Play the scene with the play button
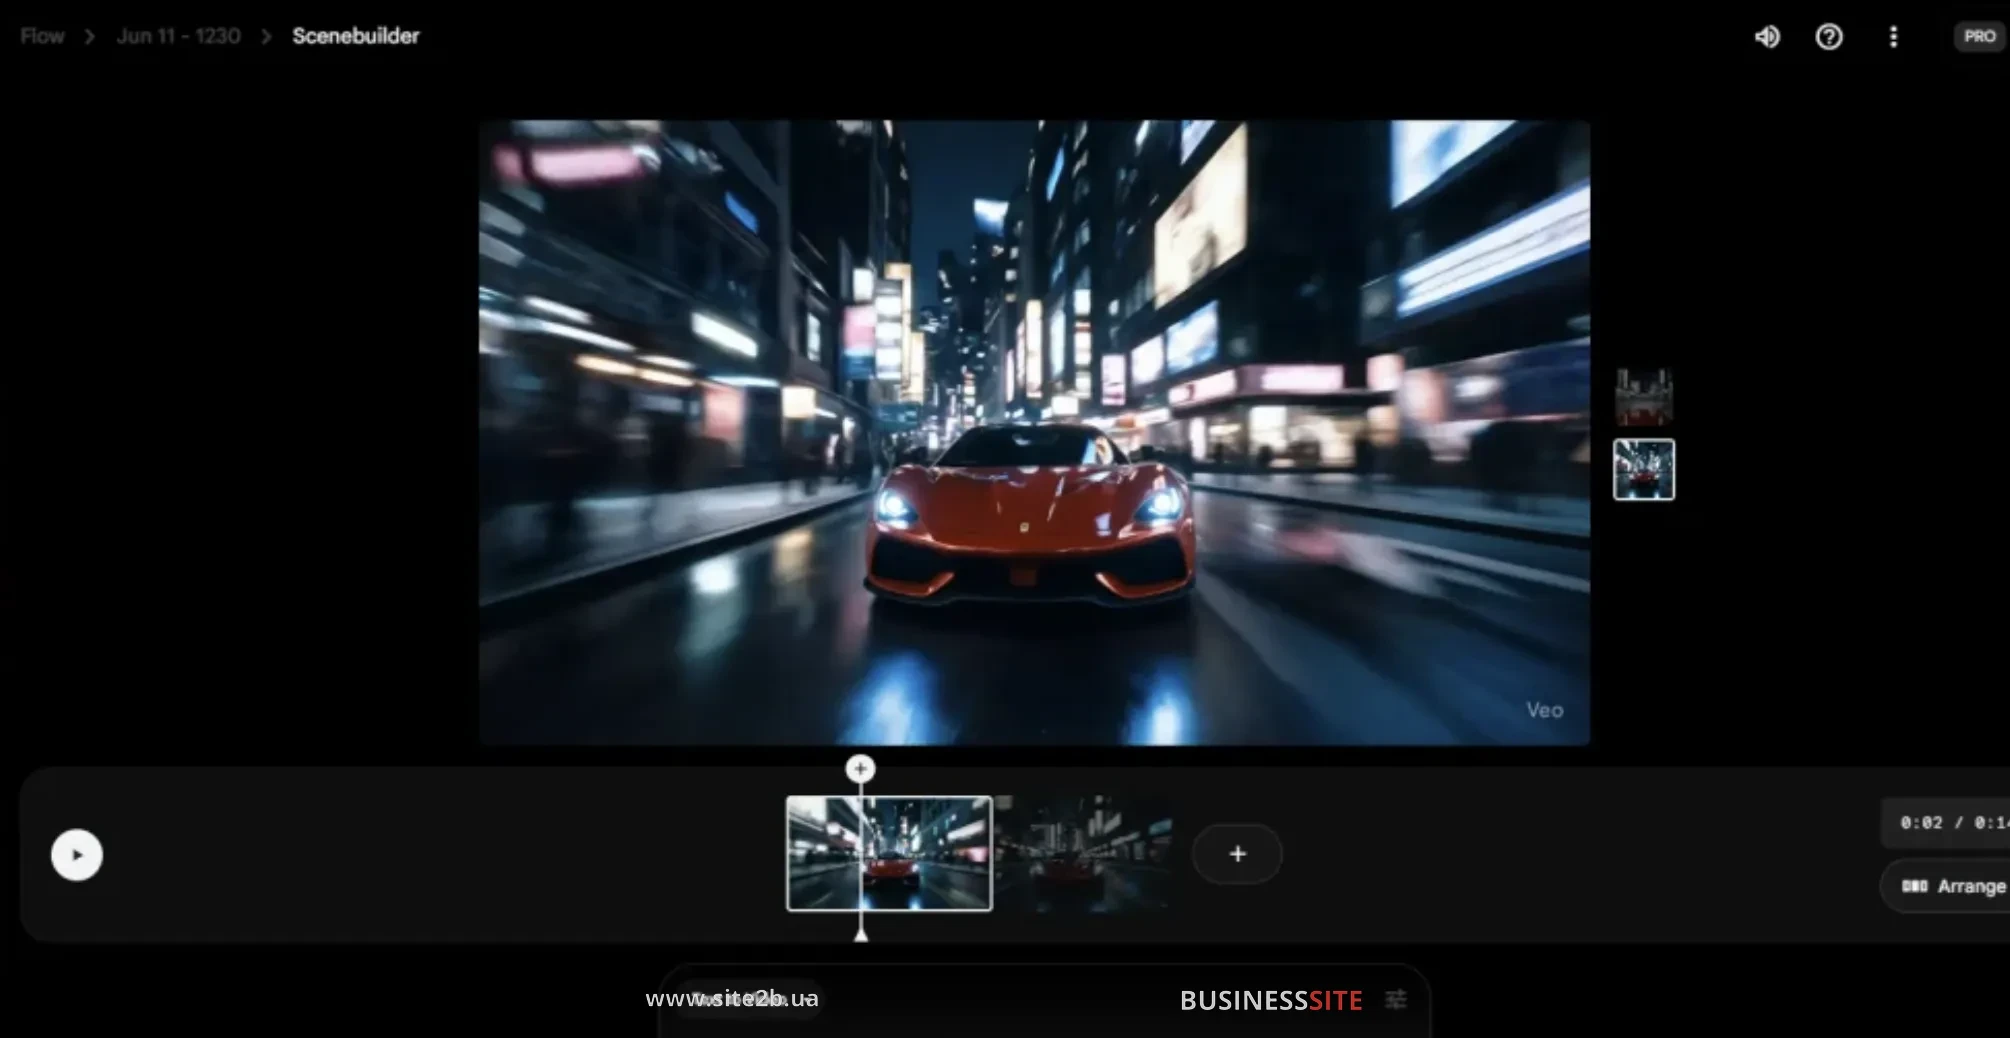This screenshot has height=1038, width=2010. pos(77,855)
